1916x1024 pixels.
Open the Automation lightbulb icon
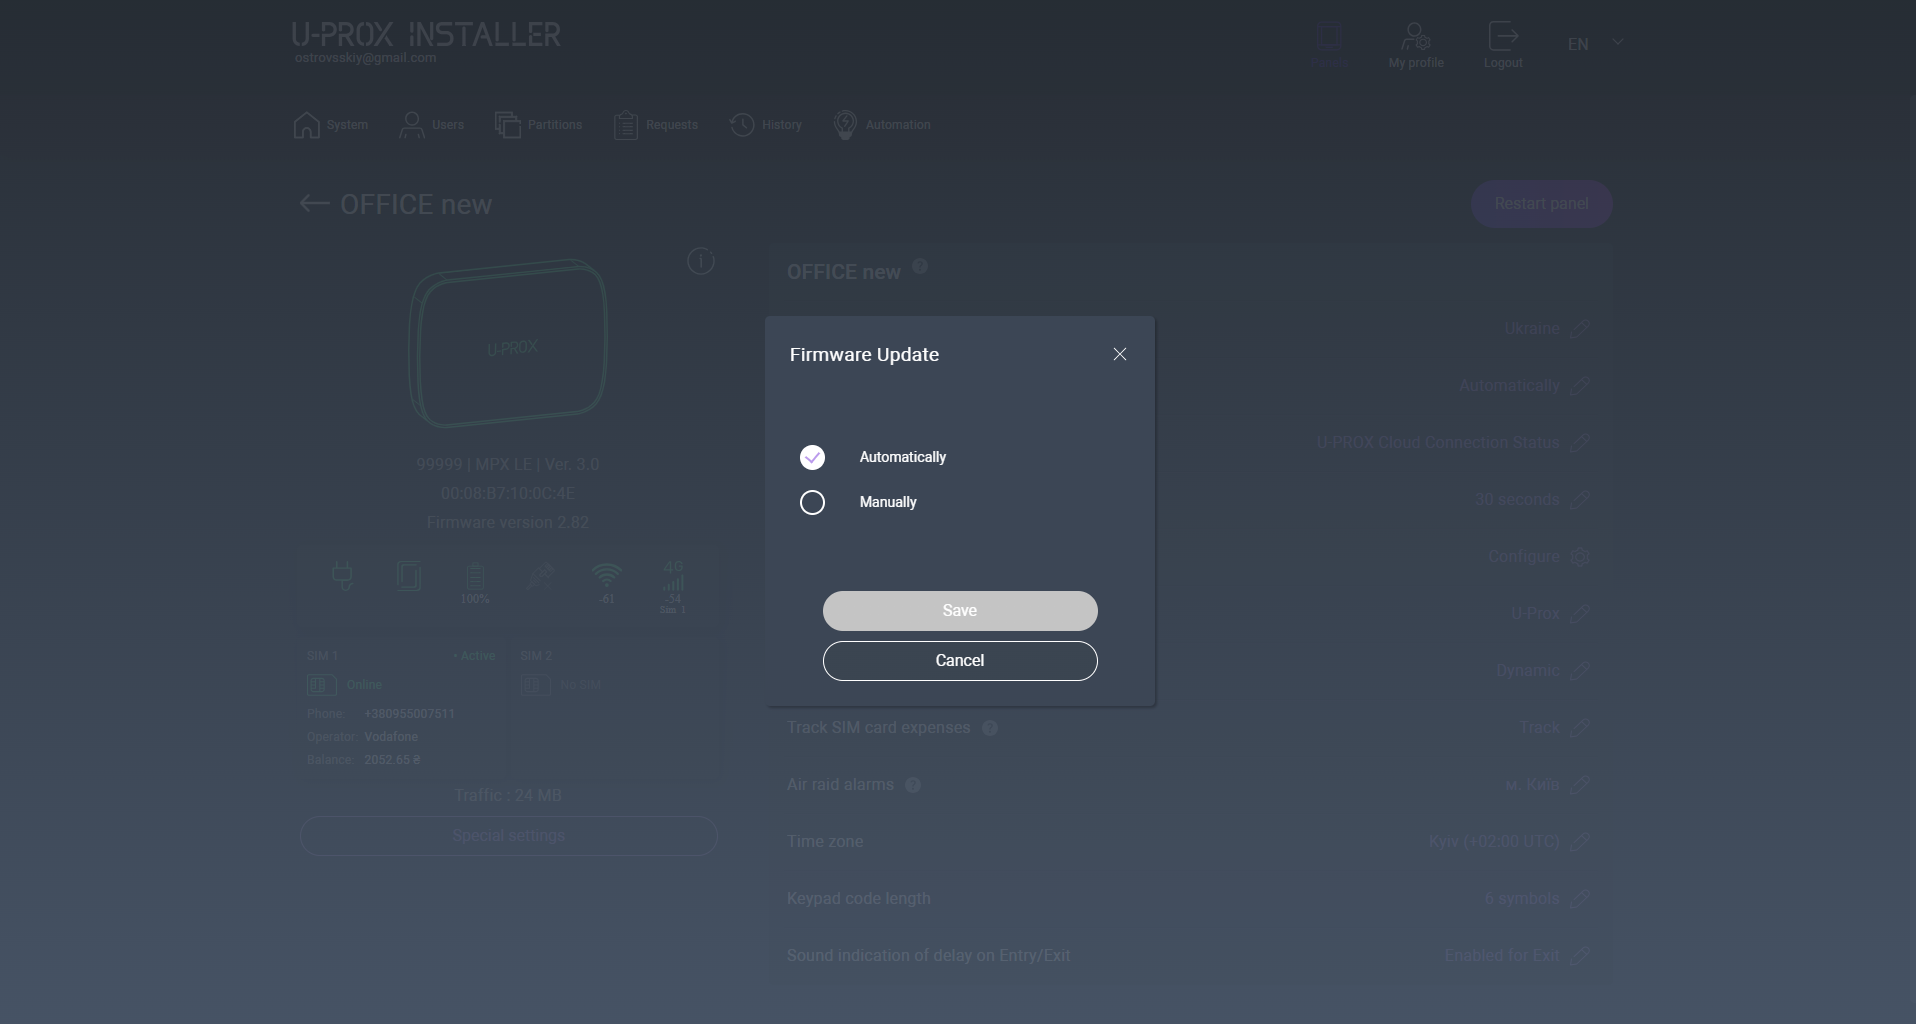point(845,125)
